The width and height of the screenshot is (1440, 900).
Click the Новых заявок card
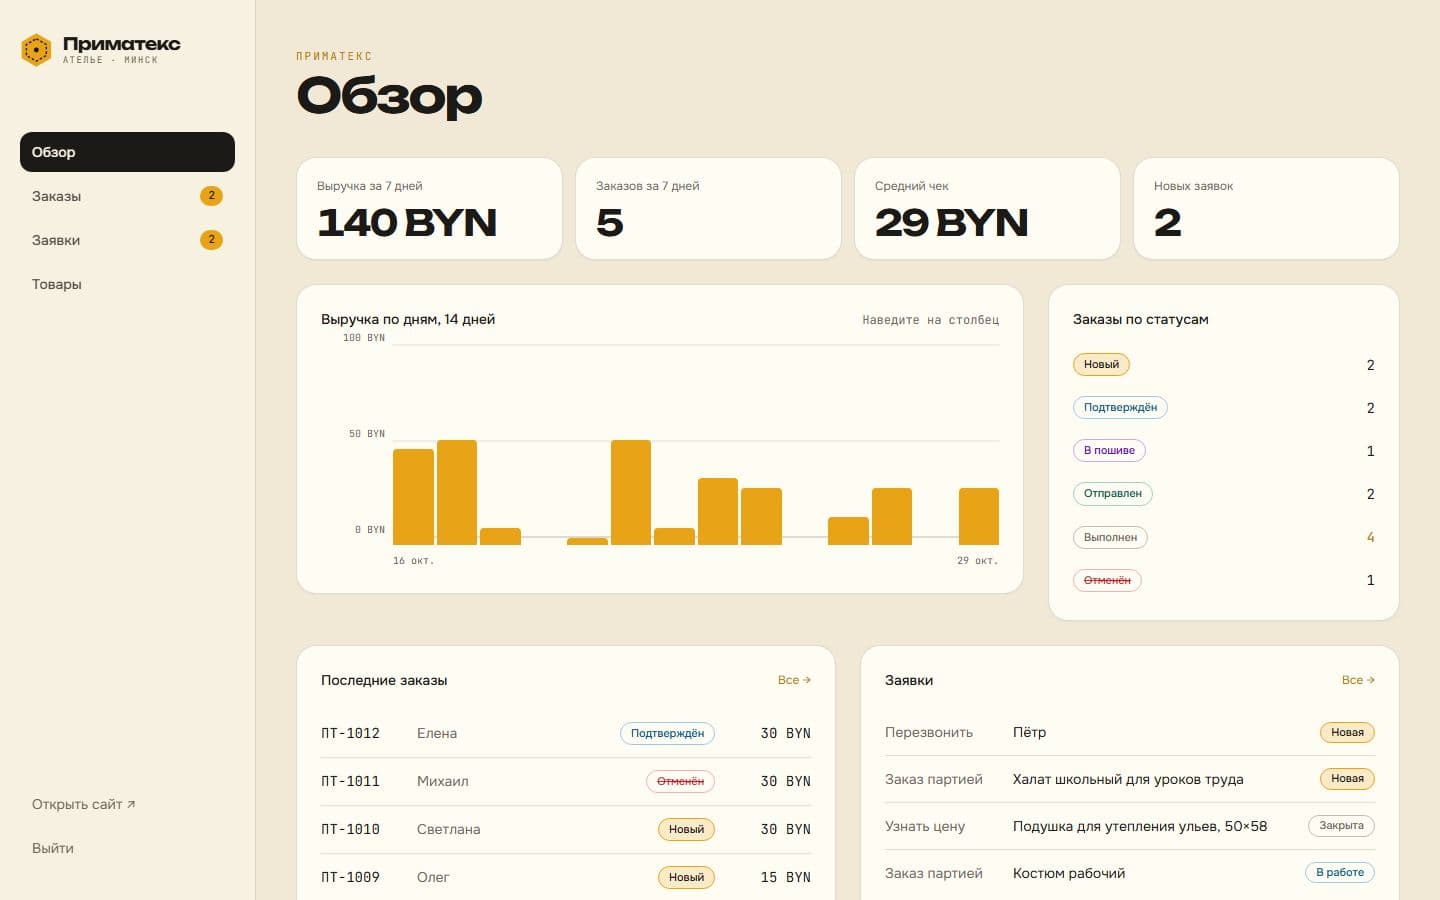tap(1266, 208)
